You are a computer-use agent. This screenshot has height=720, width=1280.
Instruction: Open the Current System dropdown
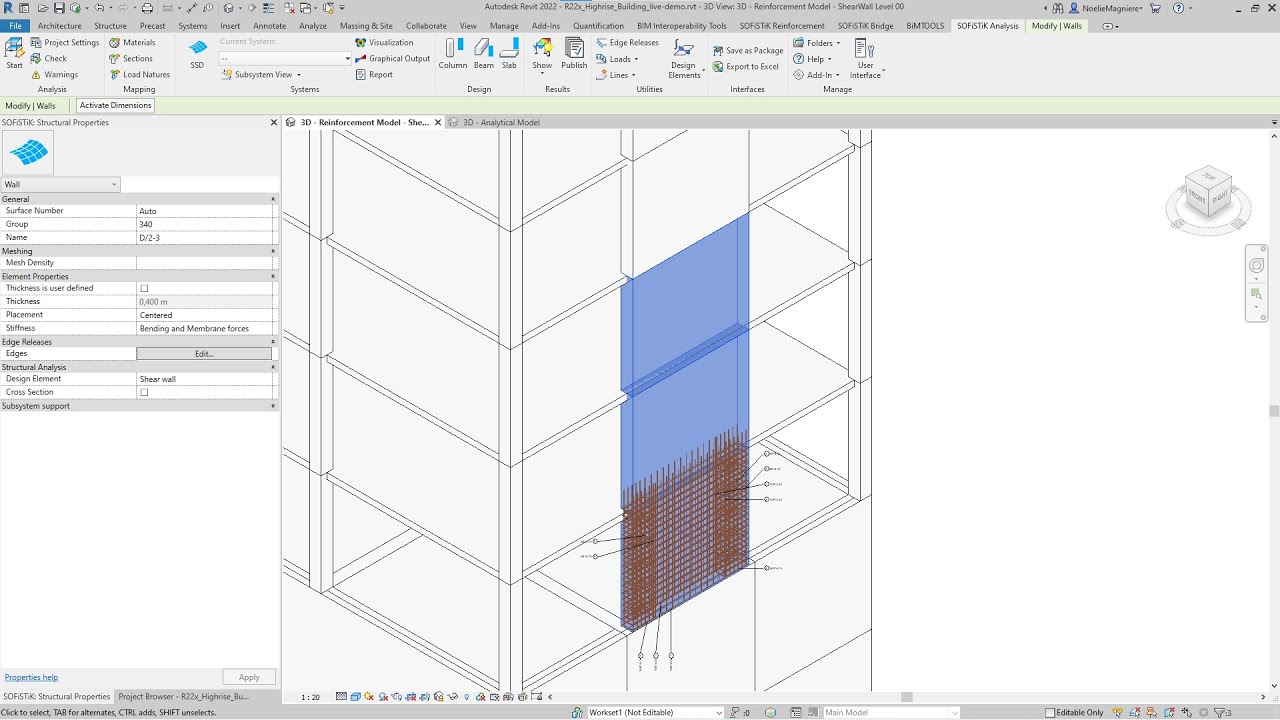[x=285, y=59]
